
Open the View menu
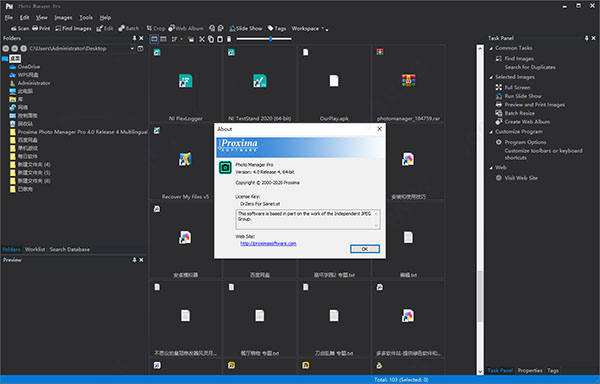tap(42, 18)
